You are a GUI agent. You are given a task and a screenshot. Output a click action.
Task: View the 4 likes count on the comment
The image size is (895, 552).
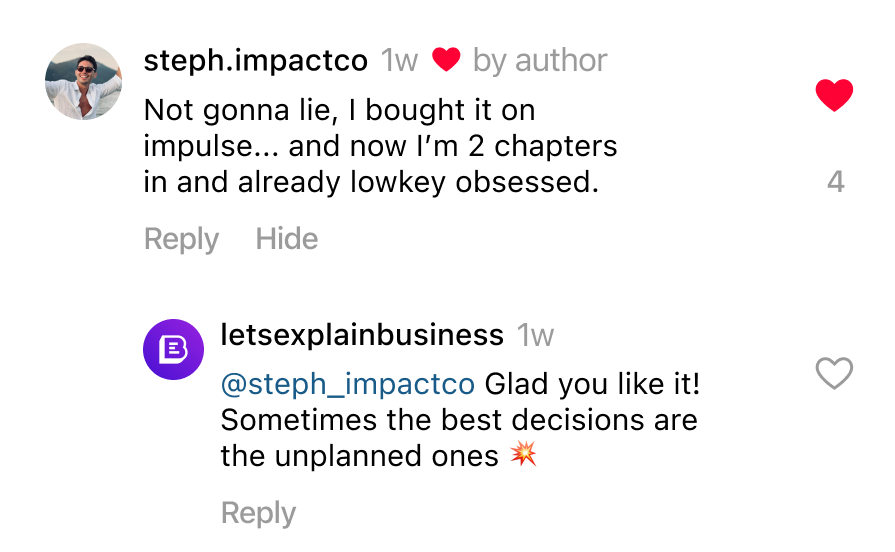click(x=836, y=181)
